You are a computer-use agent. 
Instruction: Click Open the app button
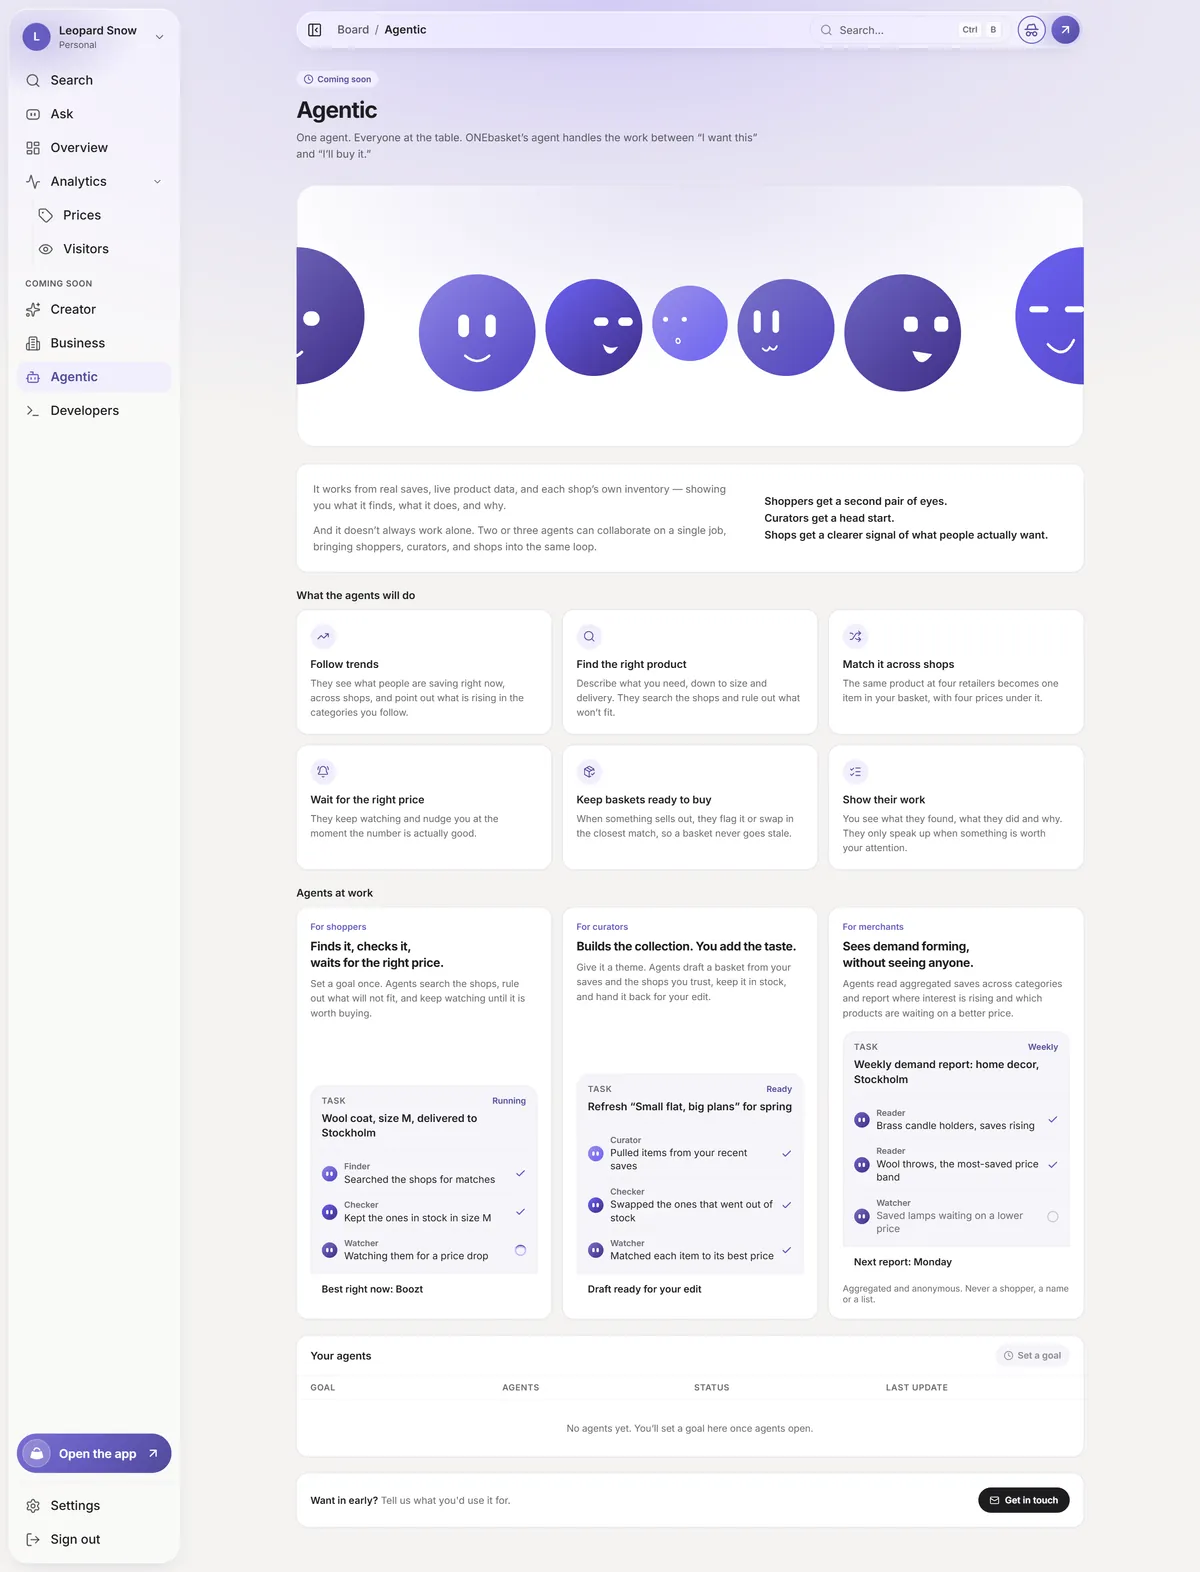click(x=94, y=1454)
